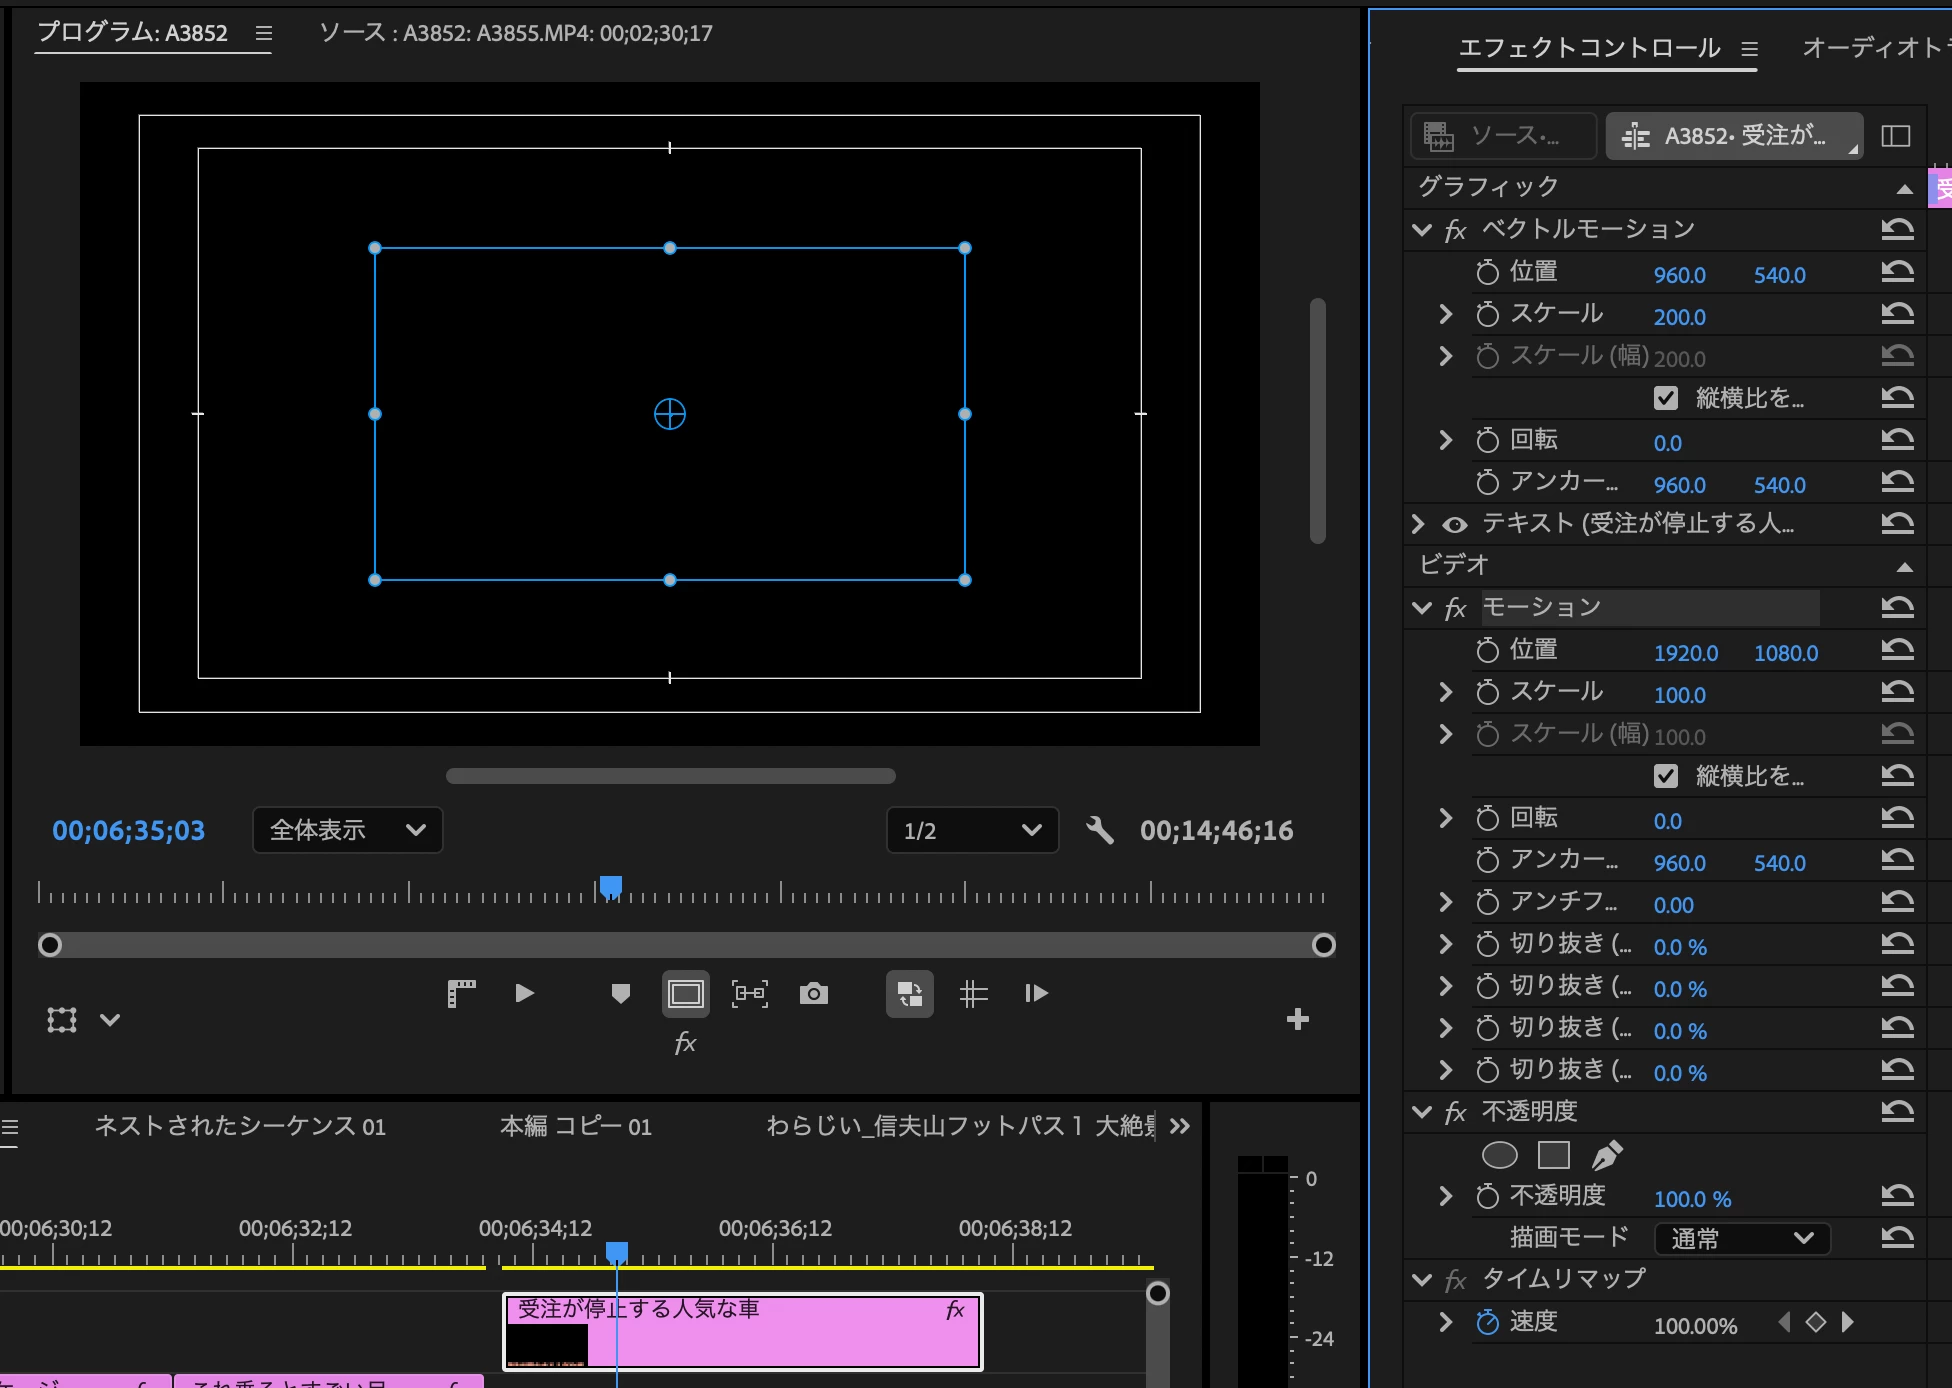Hide the テキスト layer with eye icon

[x=1455, y=524]
